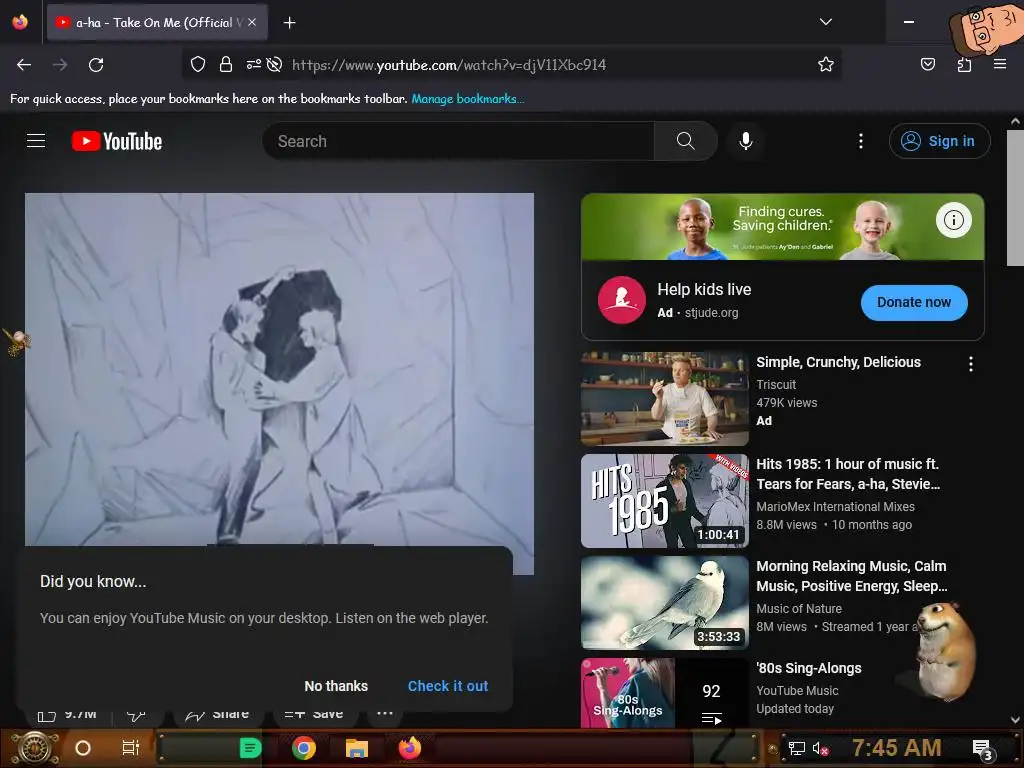The image size is (1024, 768).
Task: Open the green notes app on taskbar
Action: [250, 748]
